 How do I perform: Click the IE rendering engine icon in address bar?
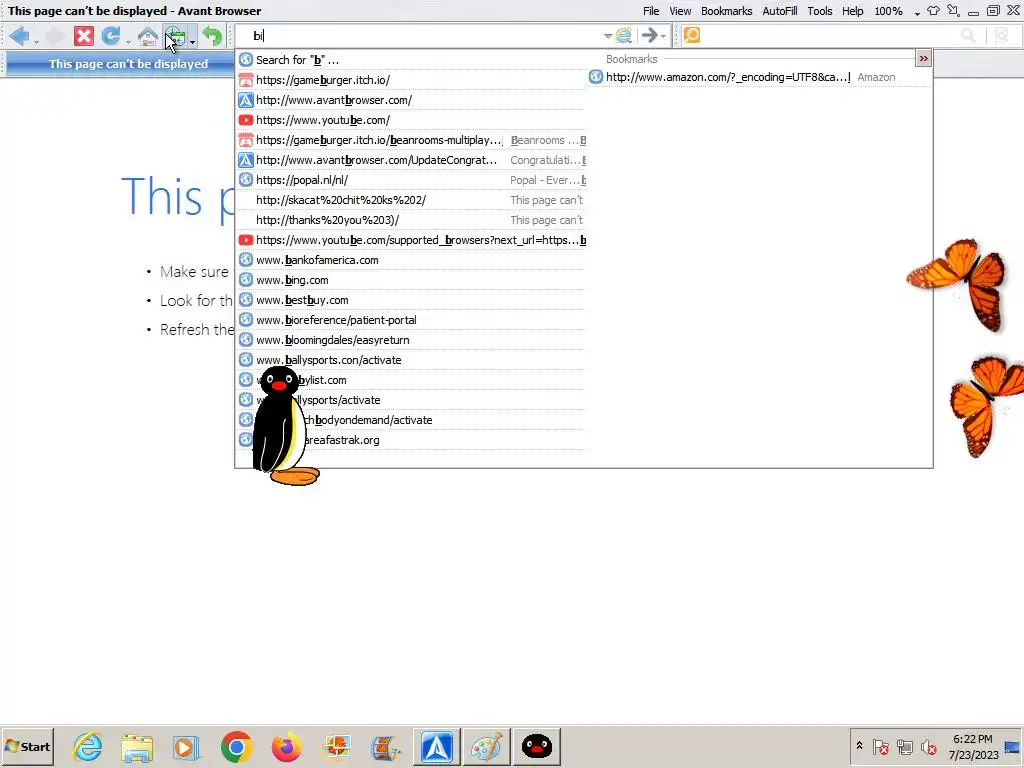coord(624,36)
